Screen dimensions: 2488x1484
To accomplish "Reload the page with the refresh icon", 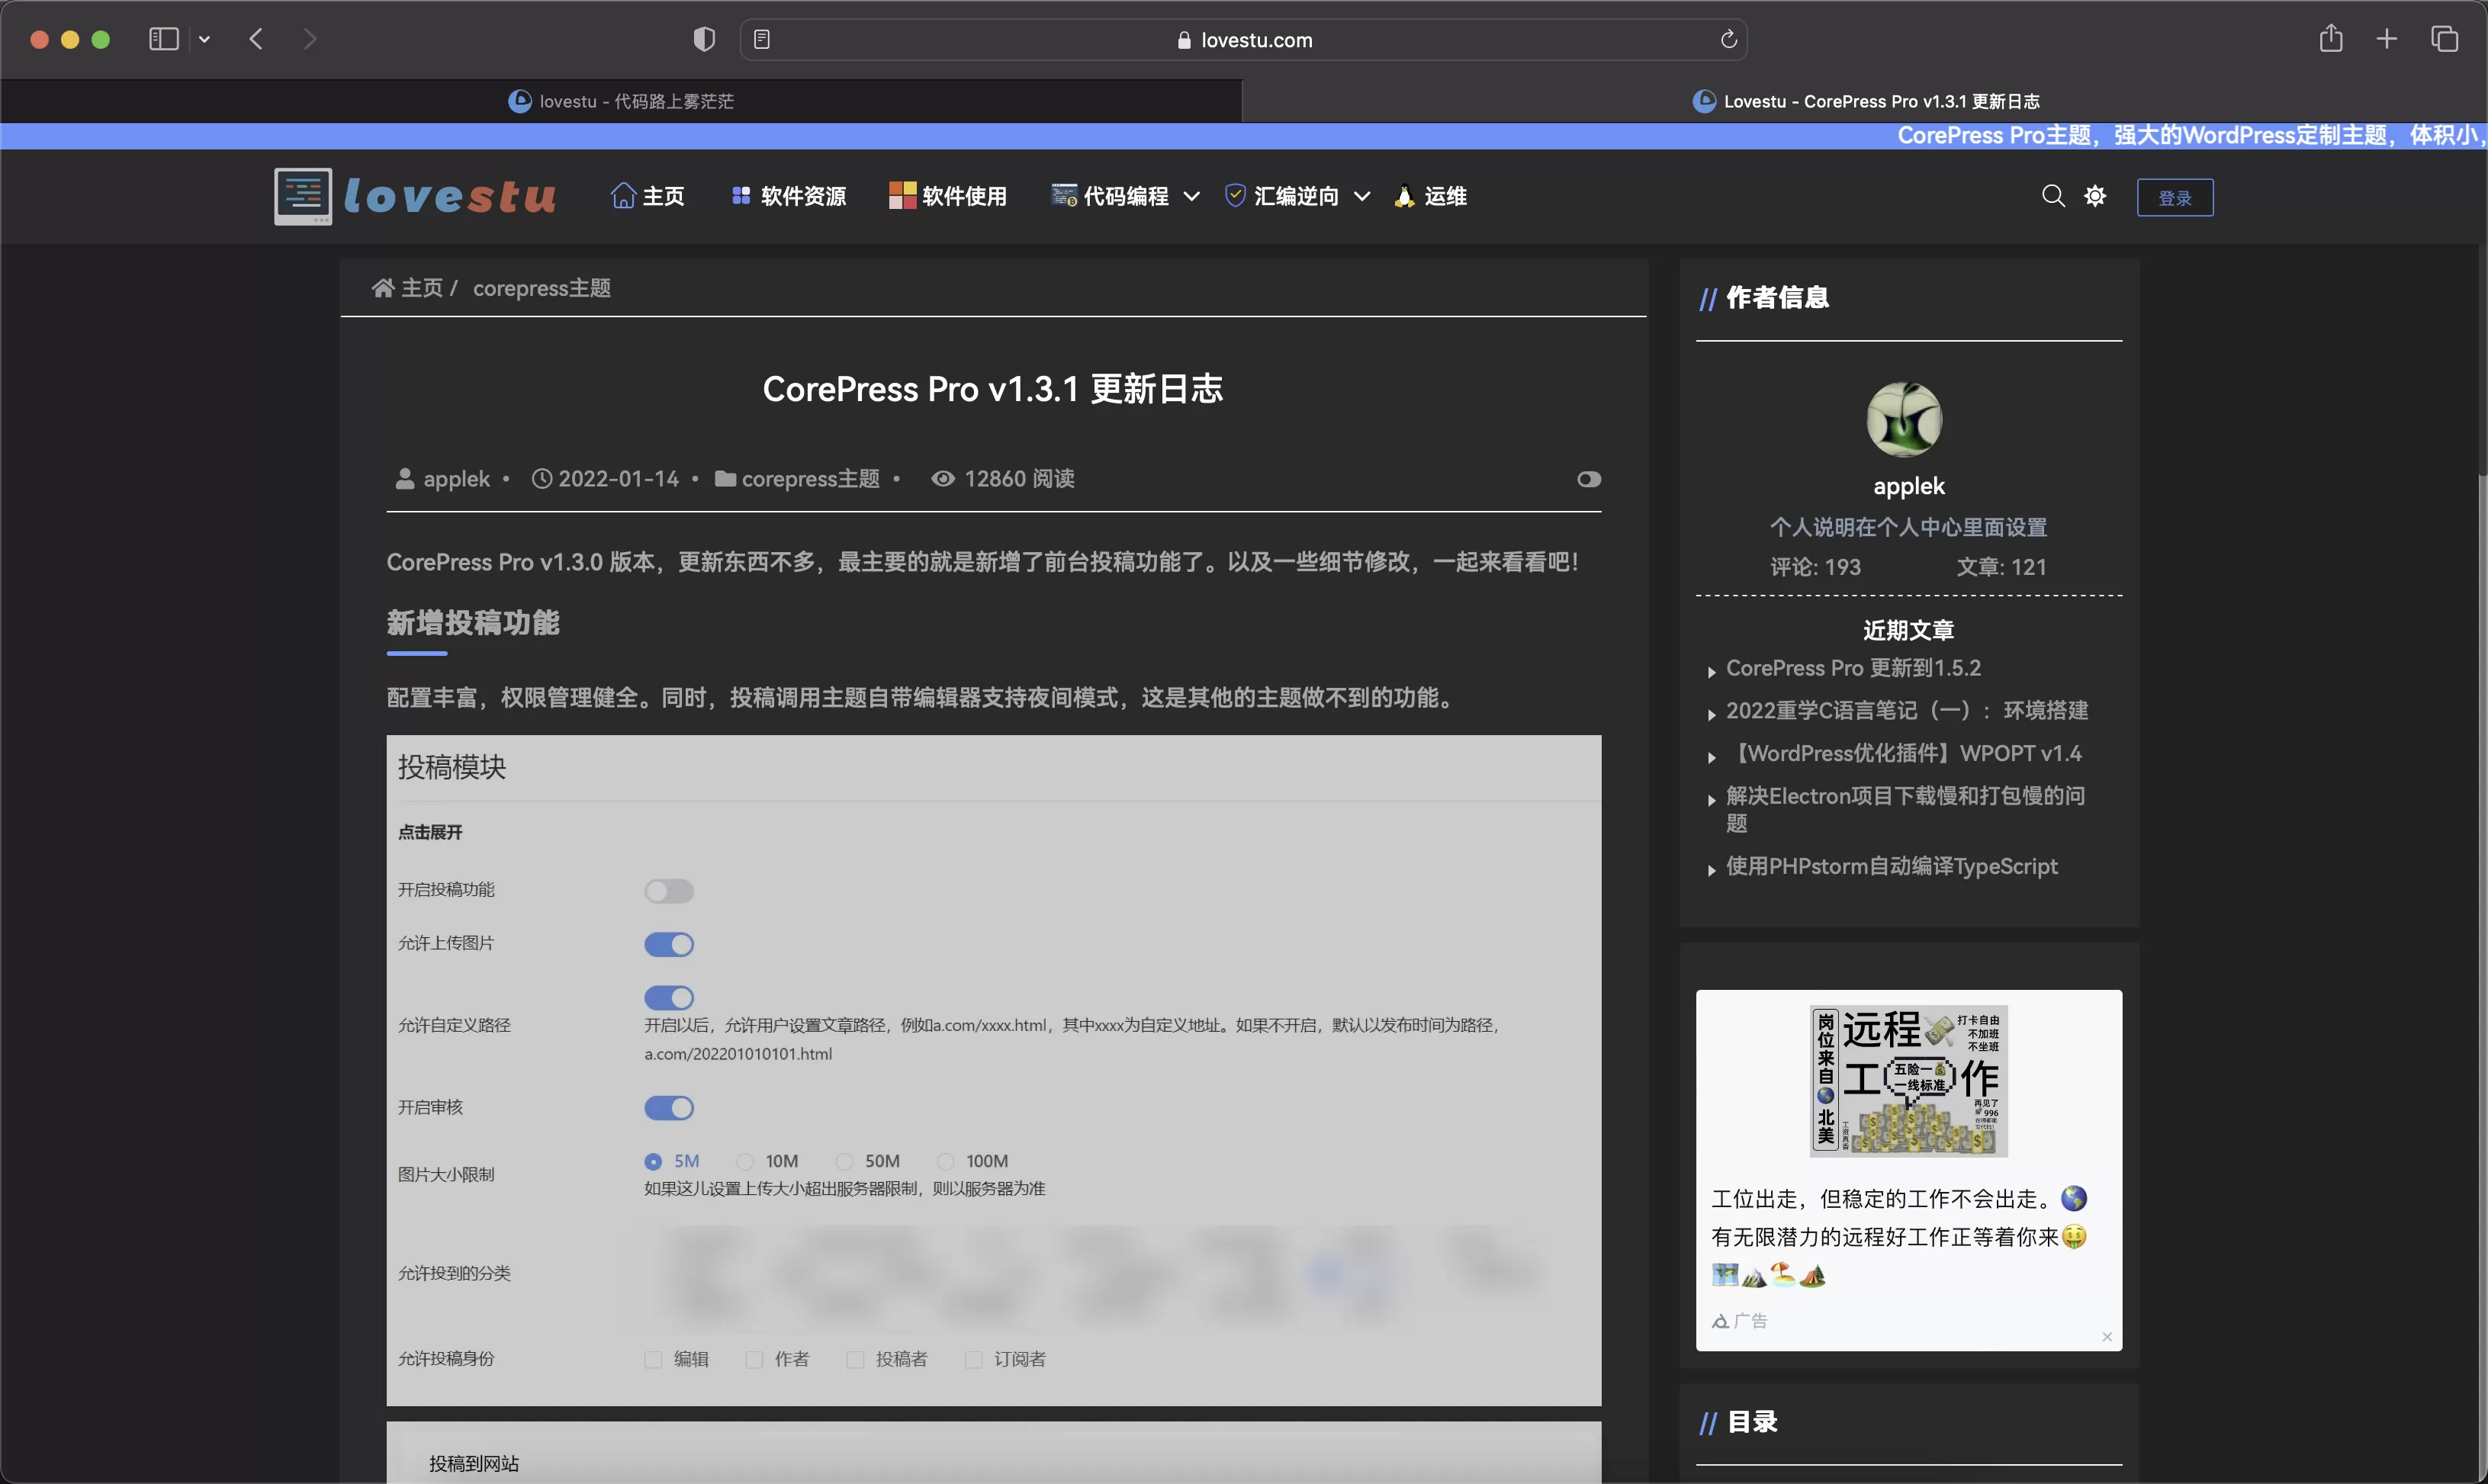I will tap(1728, 39).
